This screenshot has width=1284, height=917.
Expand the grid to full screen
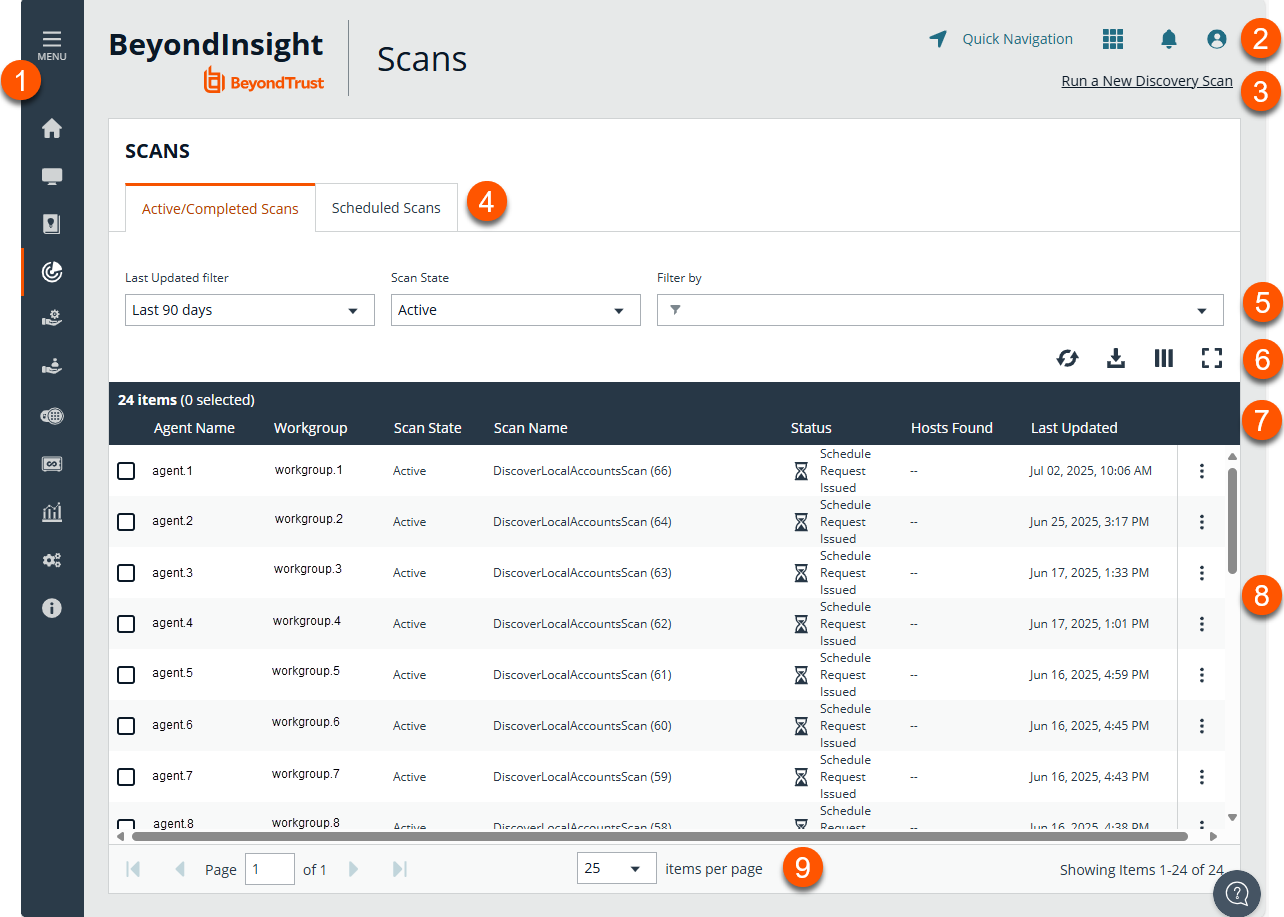(x=1212, y=358)
